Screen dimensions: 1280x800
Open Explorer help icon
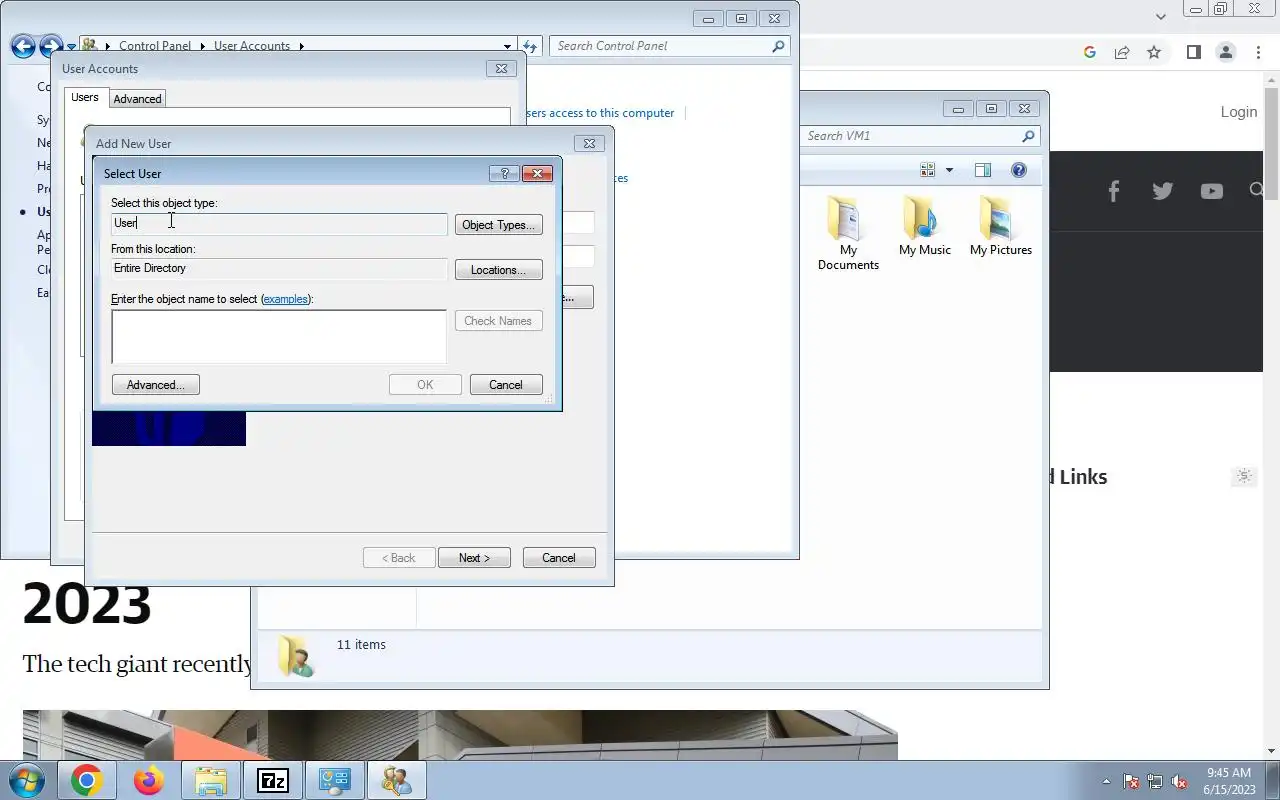point(1019,170)
